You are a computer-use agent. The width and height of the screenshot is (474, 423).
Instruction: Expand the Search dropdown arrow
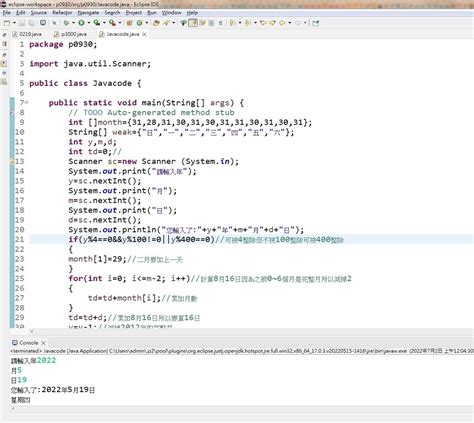coord(173,23)
